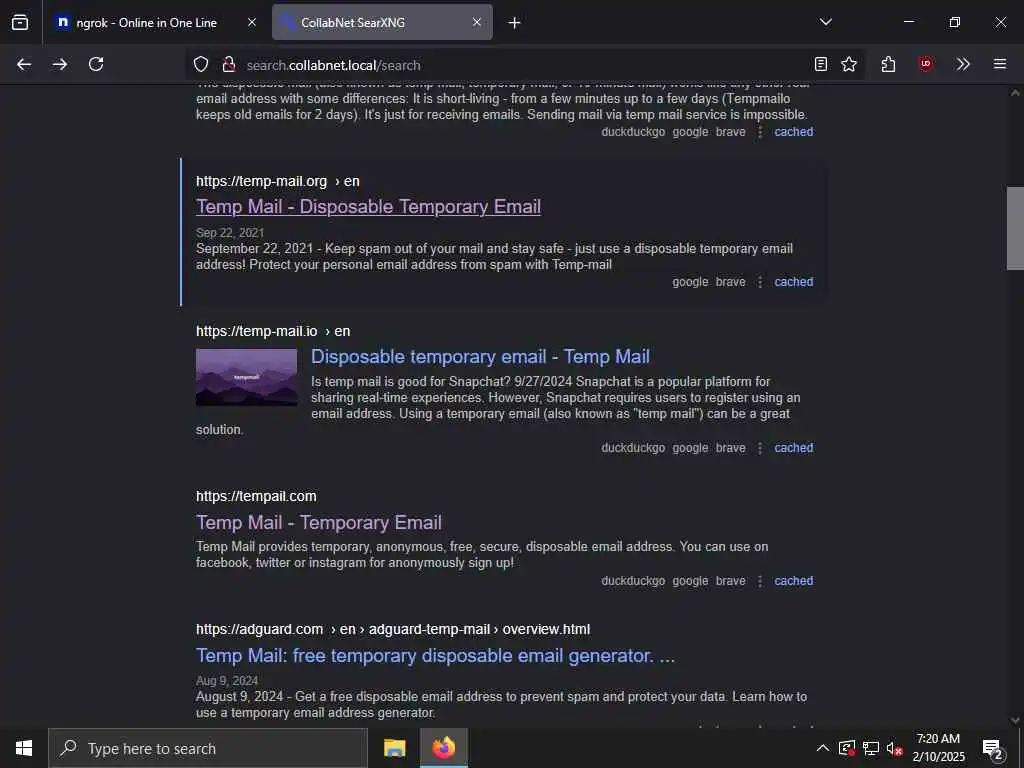Open Temp Mail - Disposable Temporary Email result

pos(368,206)
